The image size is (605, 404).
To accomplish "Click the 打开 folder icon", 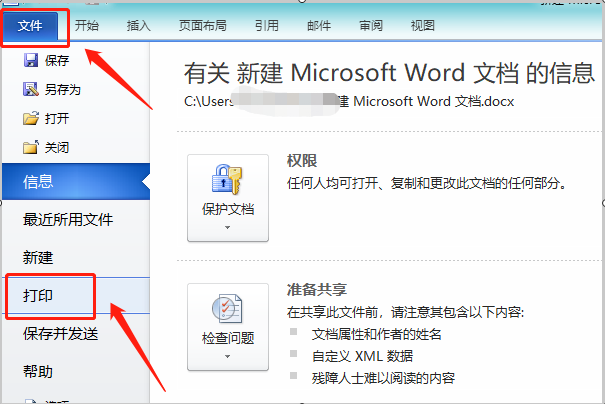I will [x=31, y=118].
